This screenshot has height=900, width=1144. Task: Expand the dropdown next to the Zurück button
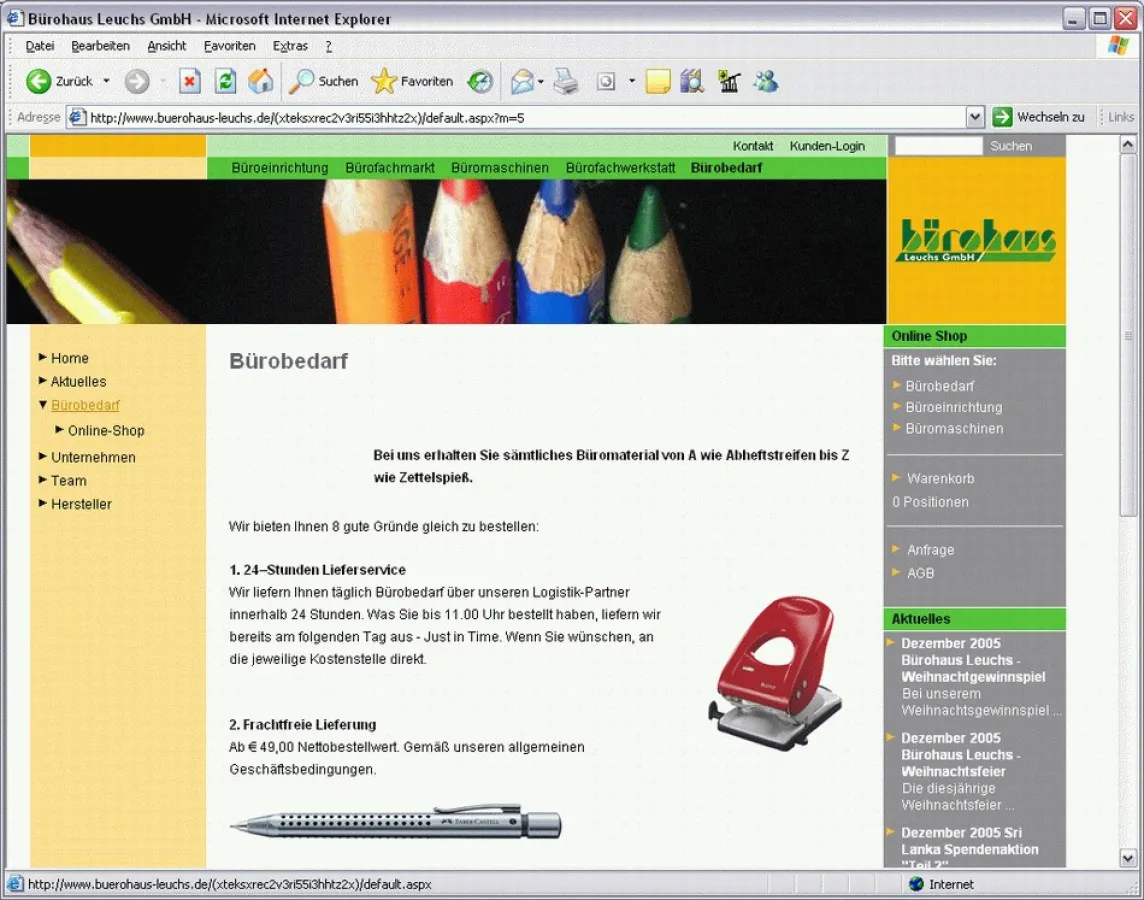click(104, 81)
